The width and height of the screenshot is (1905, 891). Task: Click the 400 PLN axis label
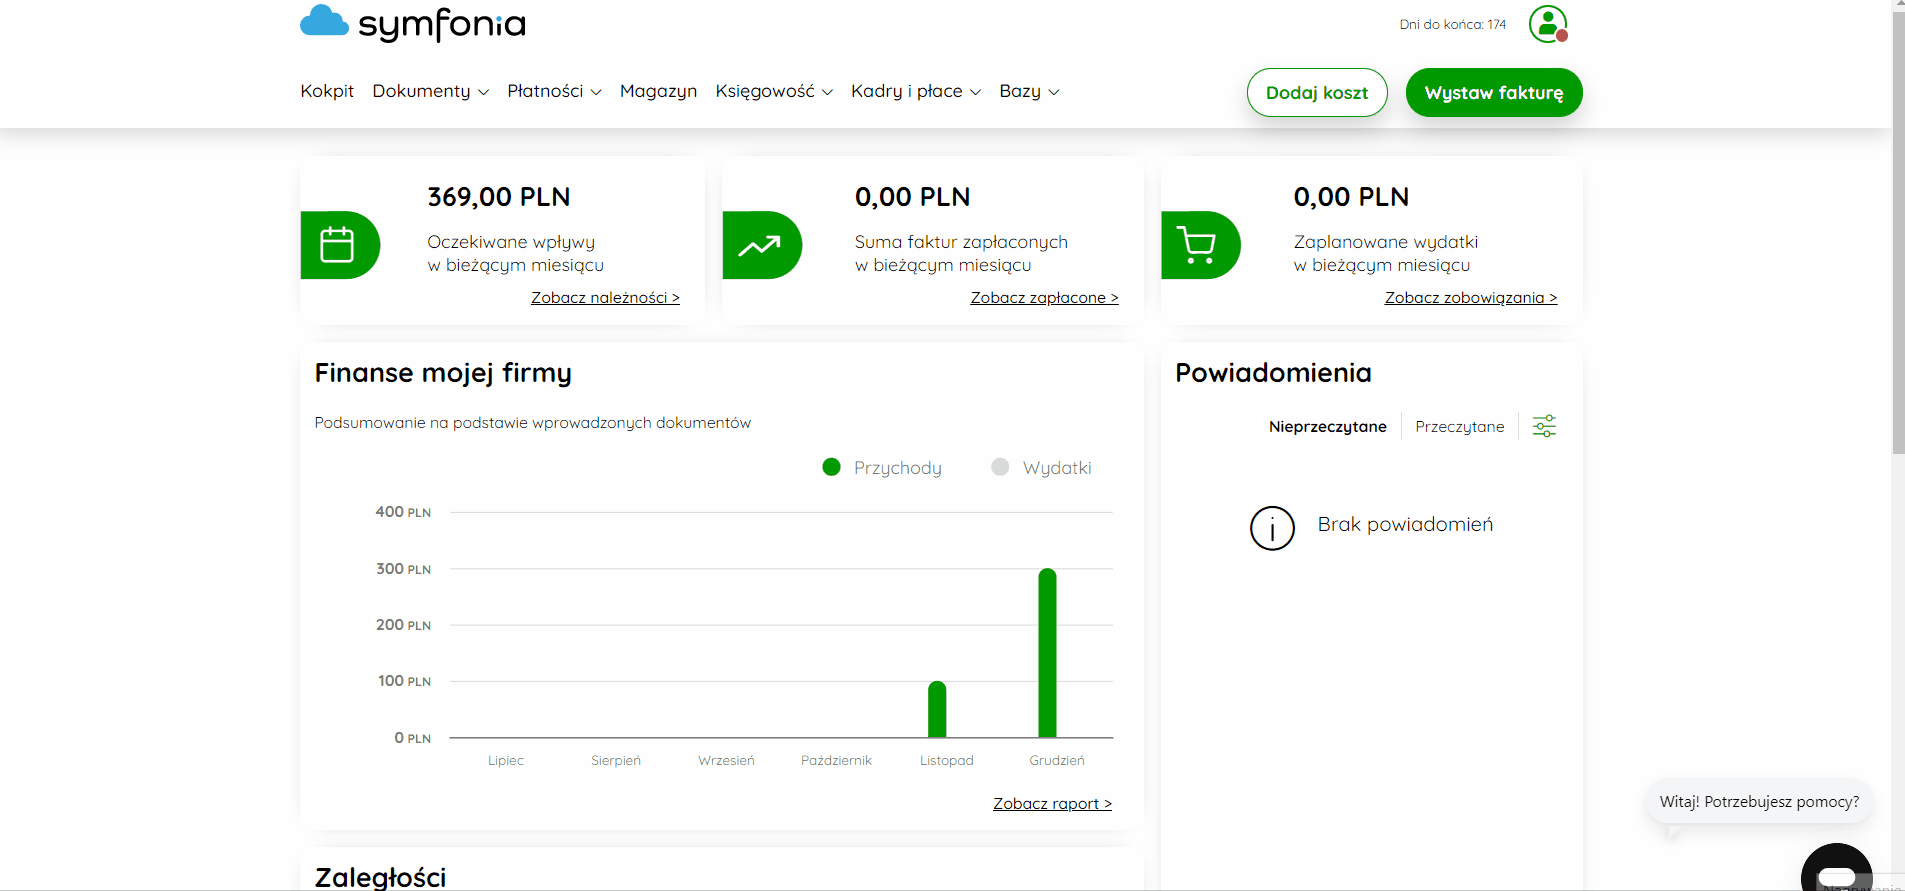coord(403,512)
